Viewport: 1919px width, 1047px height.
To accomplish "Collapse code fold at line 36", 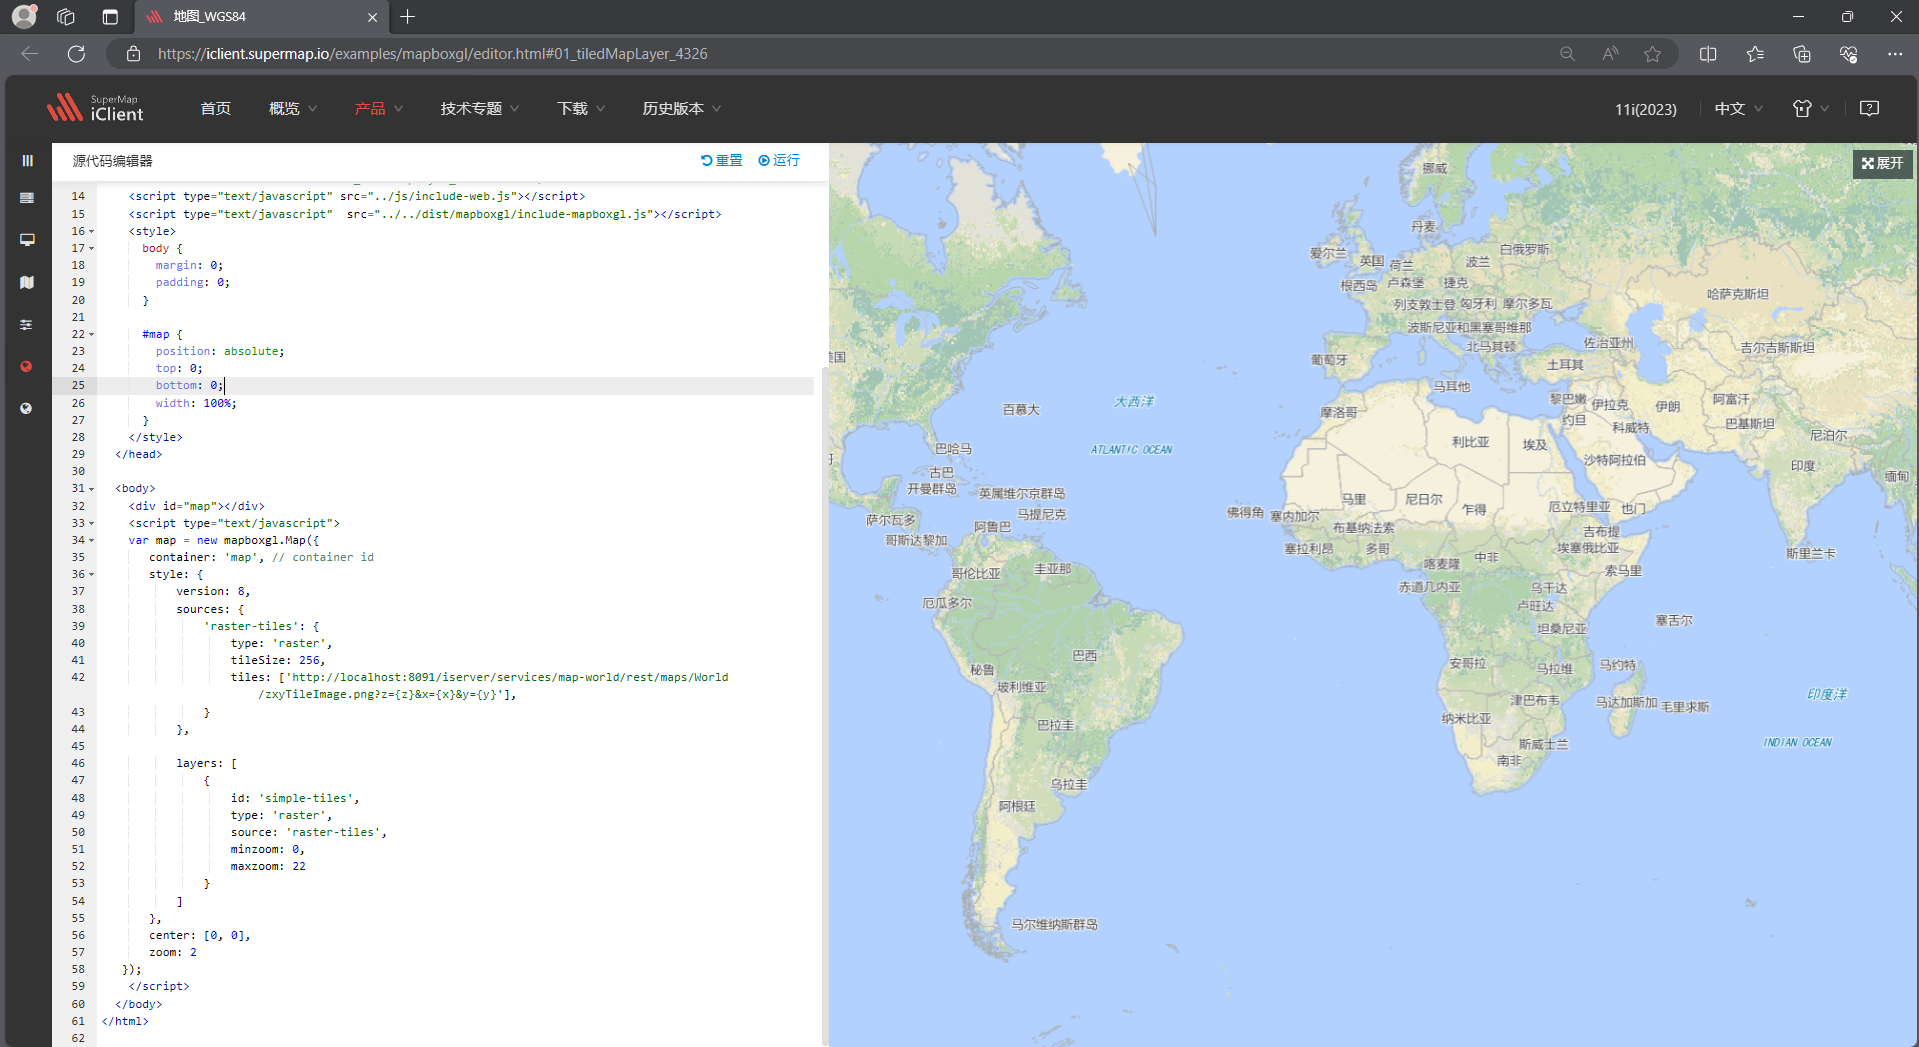I will (x=91, y=575).
